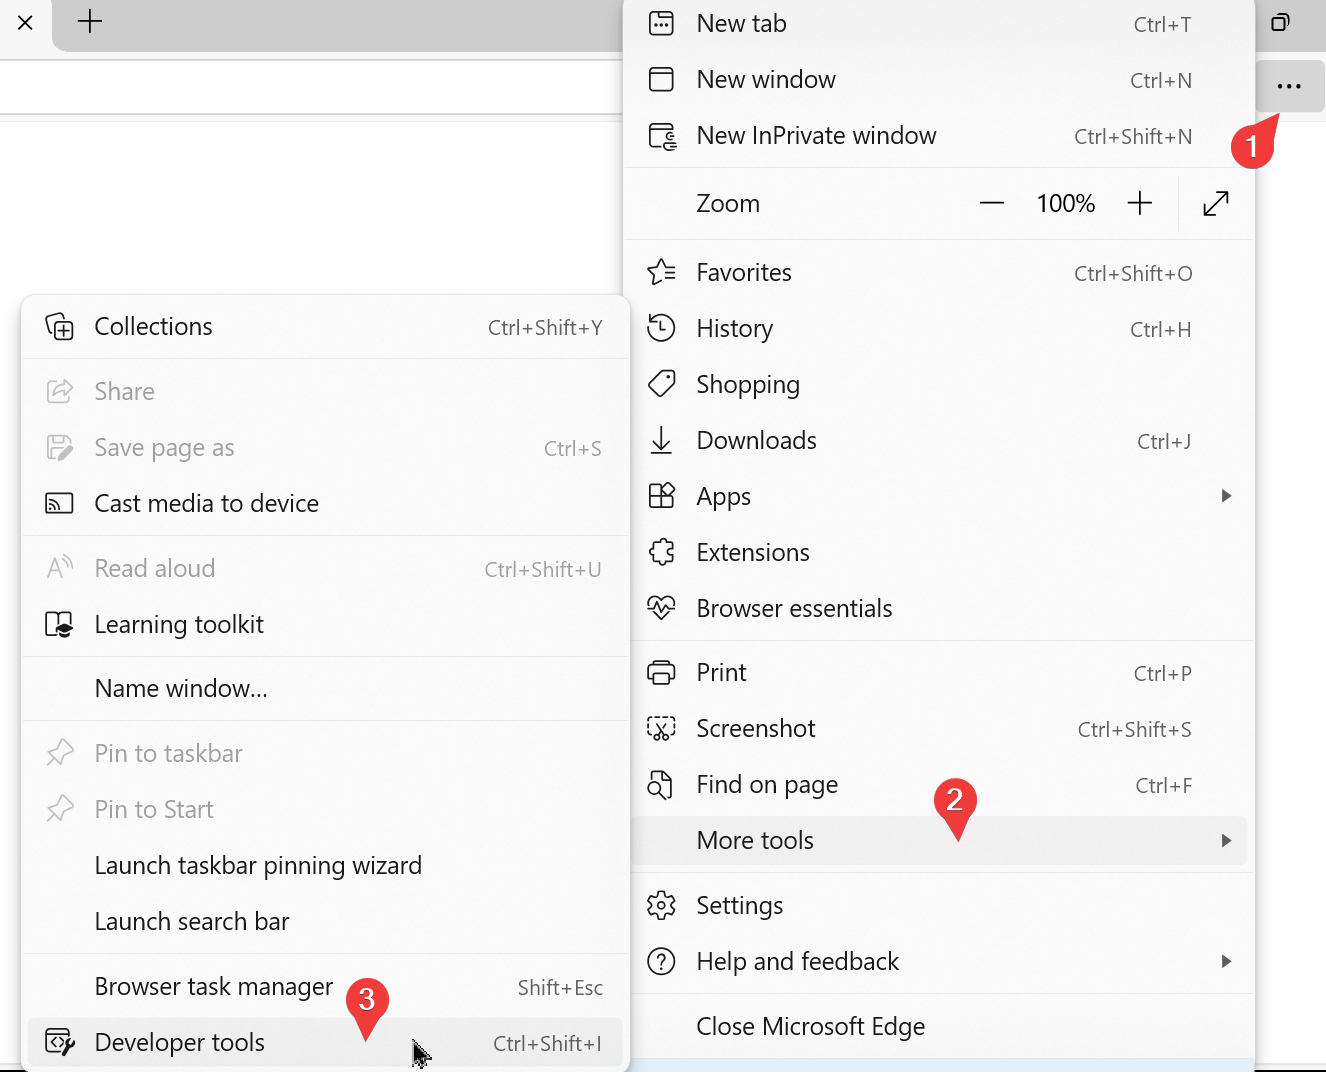
Task: Click the Shift+Esc shortcut text
Action: click(x=560, y=988)
